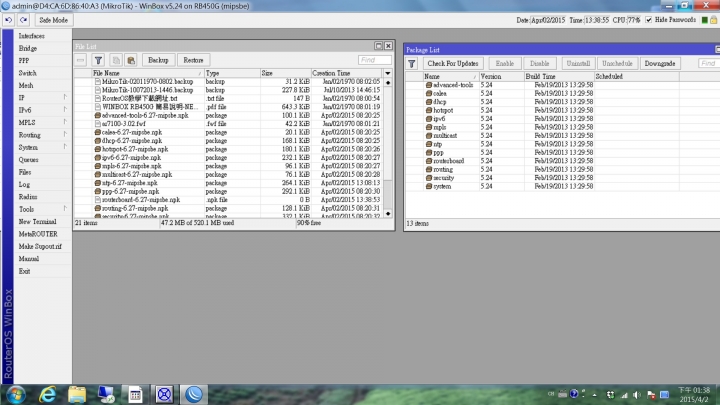Click the Uninstall button

tap(578, 64)
